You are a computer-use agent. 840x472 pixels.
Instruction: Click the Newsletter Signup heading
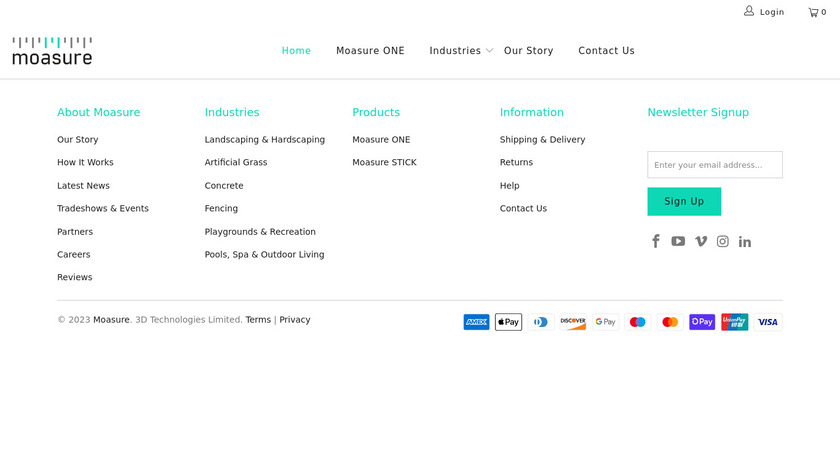[x=698, y=113]
